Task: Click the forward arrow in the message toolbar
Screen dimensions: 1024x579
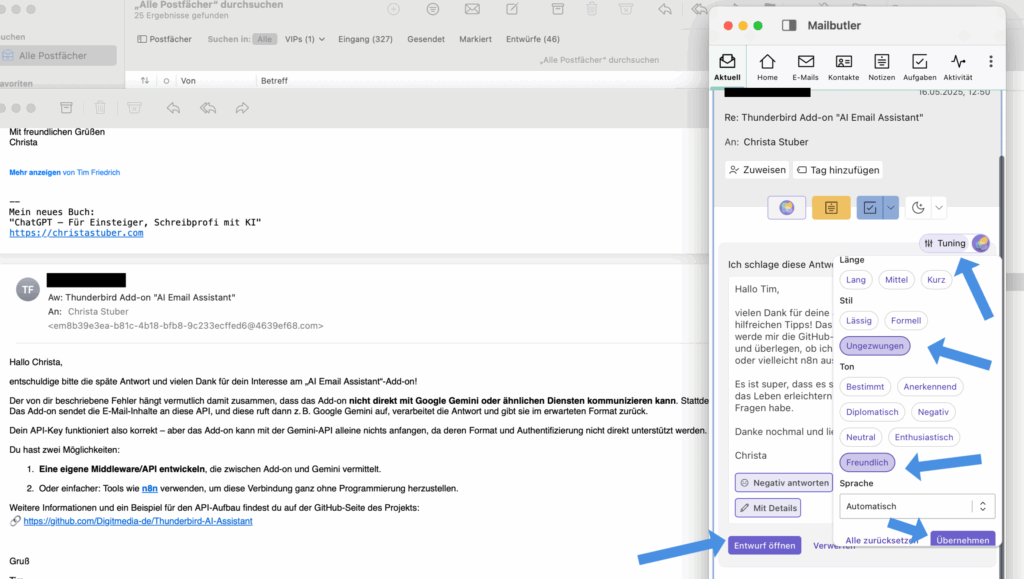Action: (x=242, y=108)
